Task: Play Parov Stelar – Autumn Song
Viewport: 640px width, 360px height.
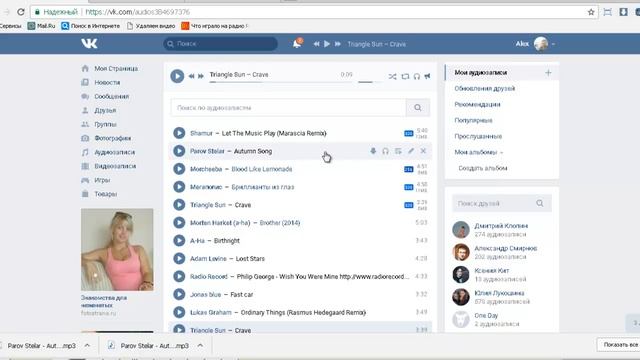Action: coord(179,151)
